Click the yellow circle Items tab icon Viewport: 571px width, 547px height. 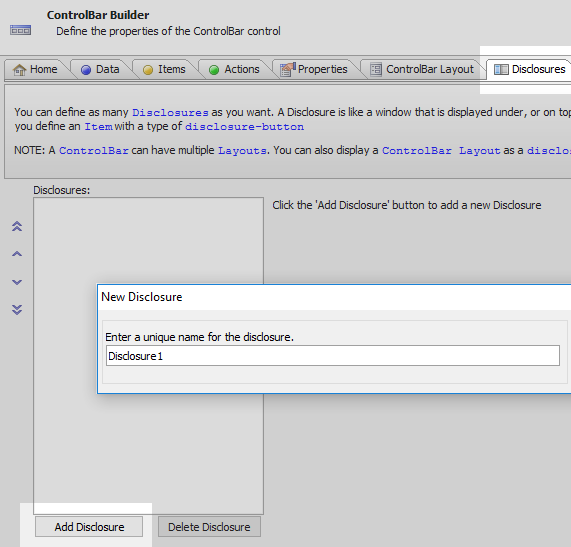148,70
